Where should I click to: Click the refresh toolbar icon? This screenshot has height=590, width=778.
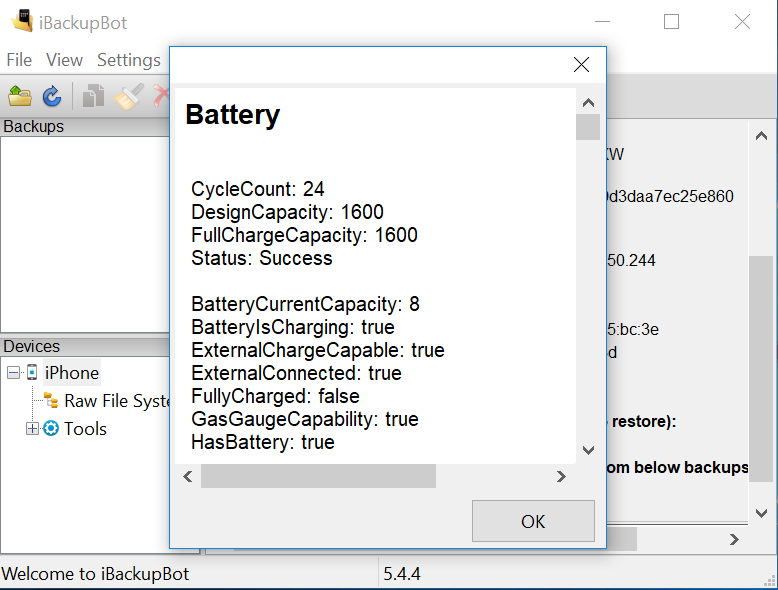(52, 96)
